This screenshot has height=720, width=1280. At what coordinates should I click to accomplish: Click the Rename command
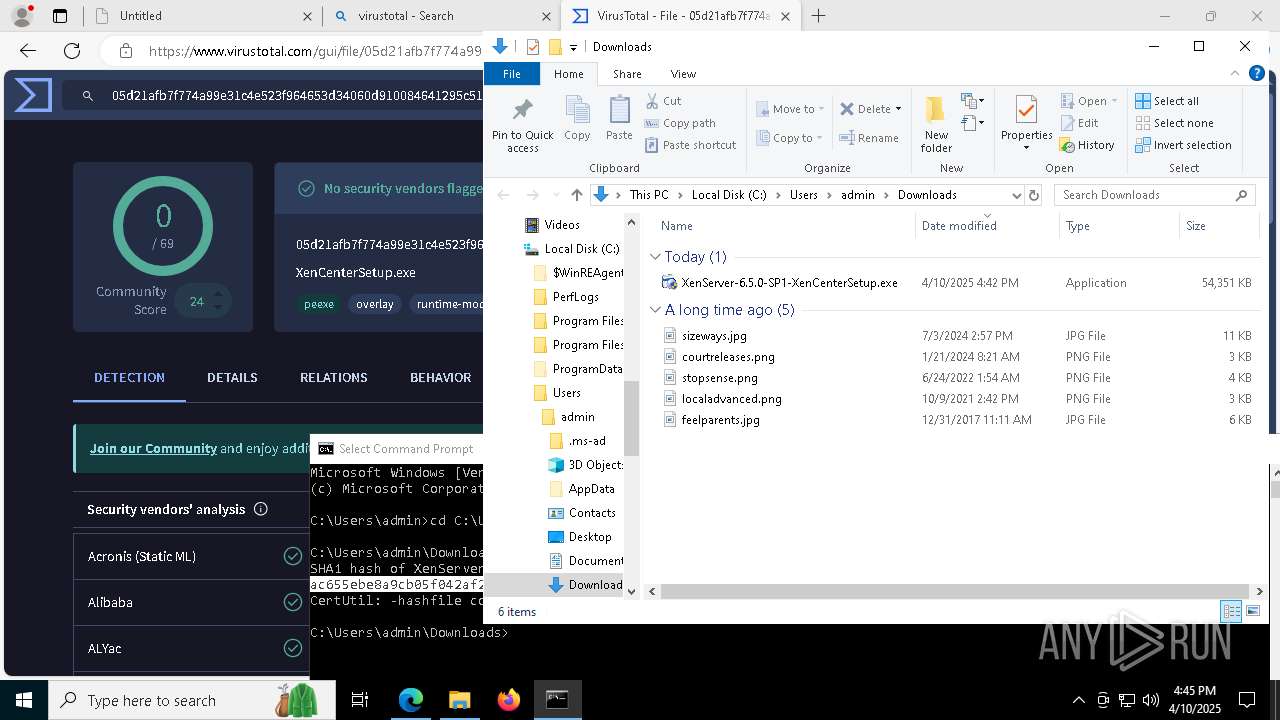tap(869, 138)
